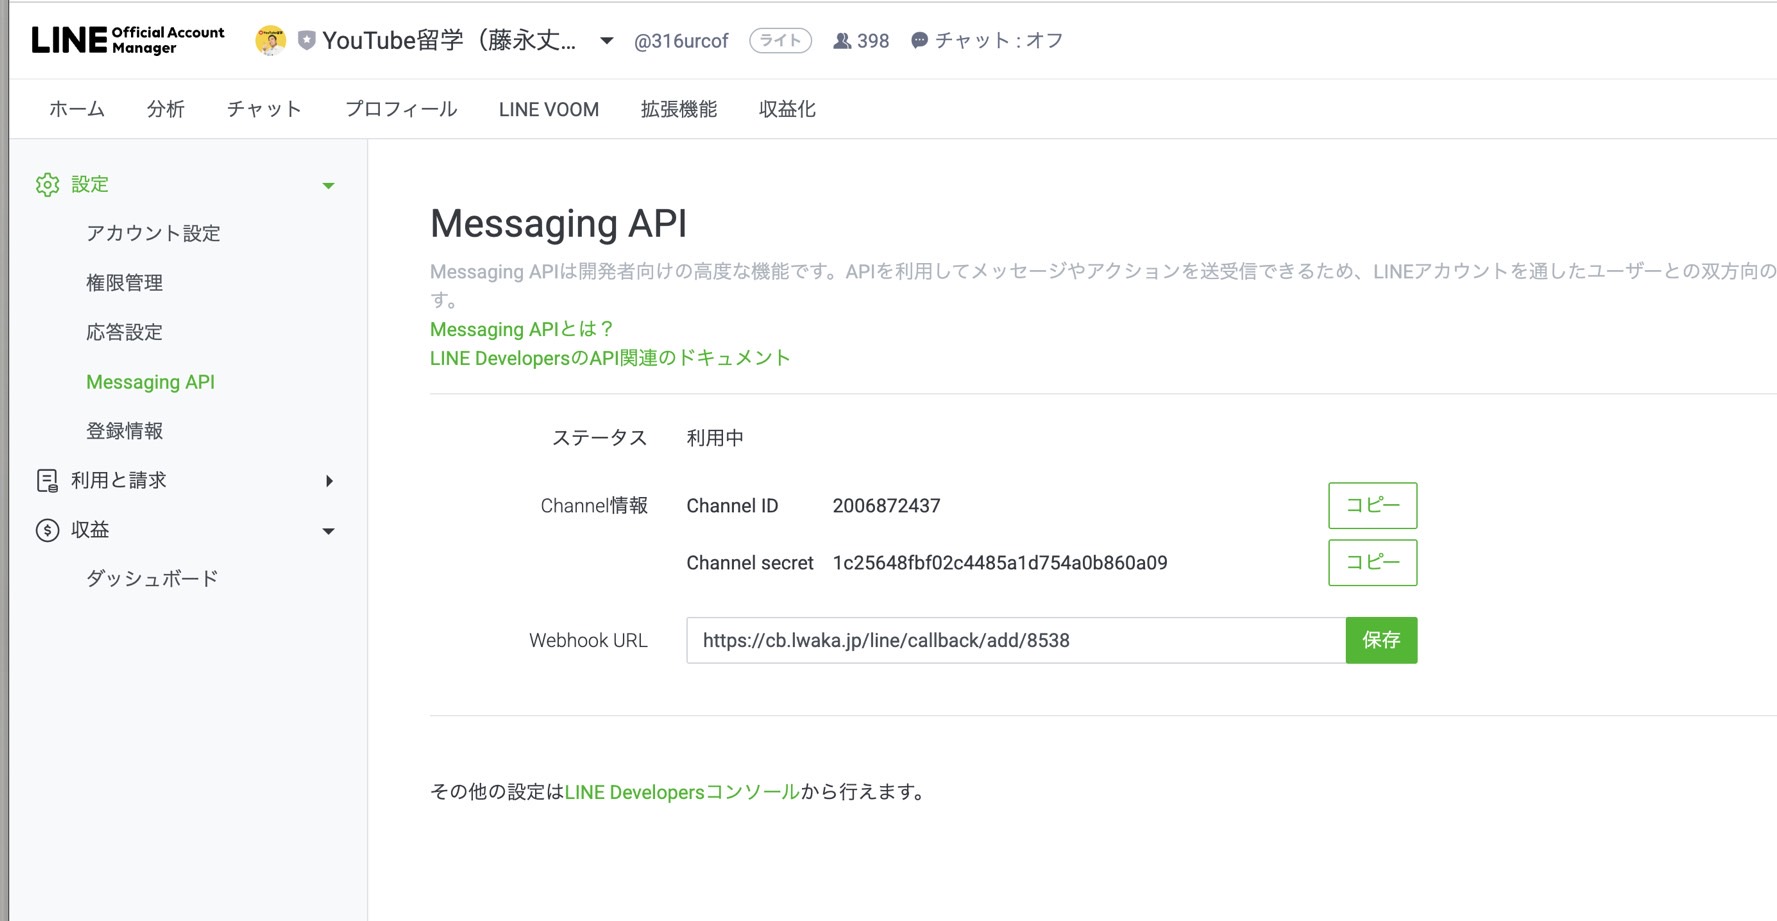Click the gear icon next to 設定
The image size is (1777, 921).
[x=47, y=184]
